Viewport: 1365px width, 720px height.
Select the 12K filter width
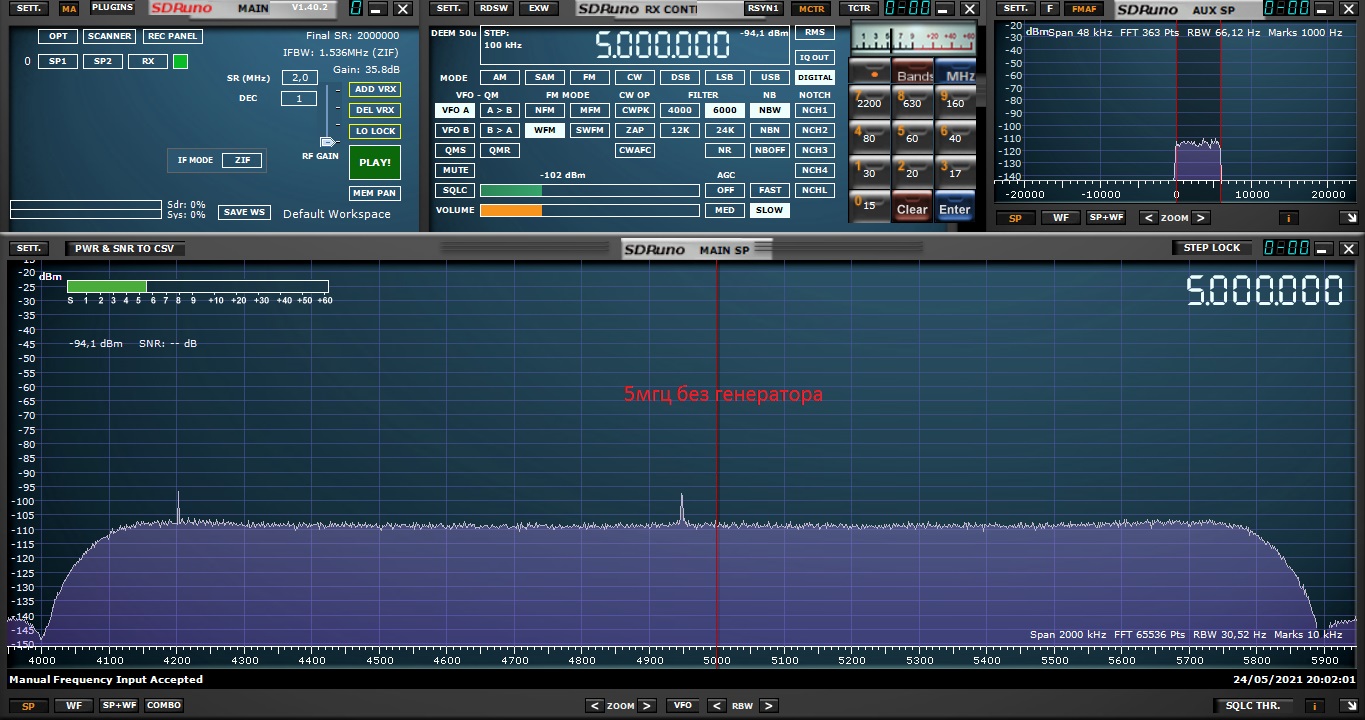680,130
